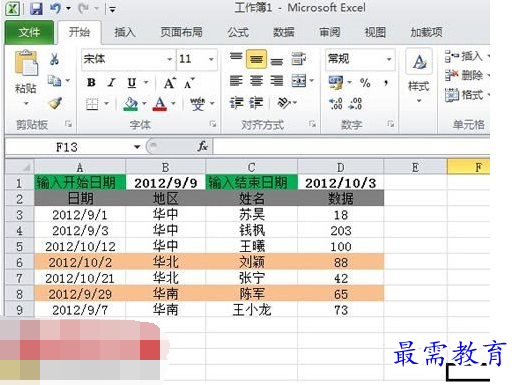This screenshot has width=515, height=385.
Task: Toggle center horizontal alignment
Action: (x=256, y=81)
